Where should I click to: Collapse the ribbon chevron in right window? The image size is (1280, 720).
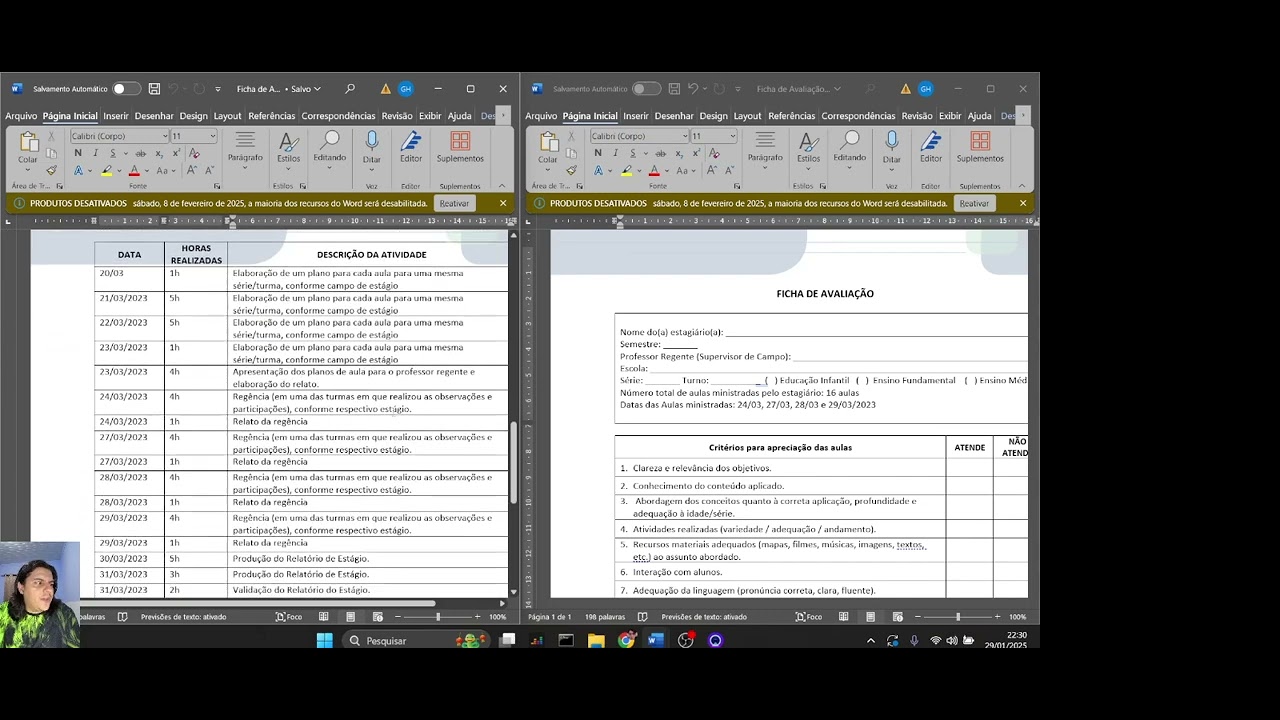pos(1022,186)
